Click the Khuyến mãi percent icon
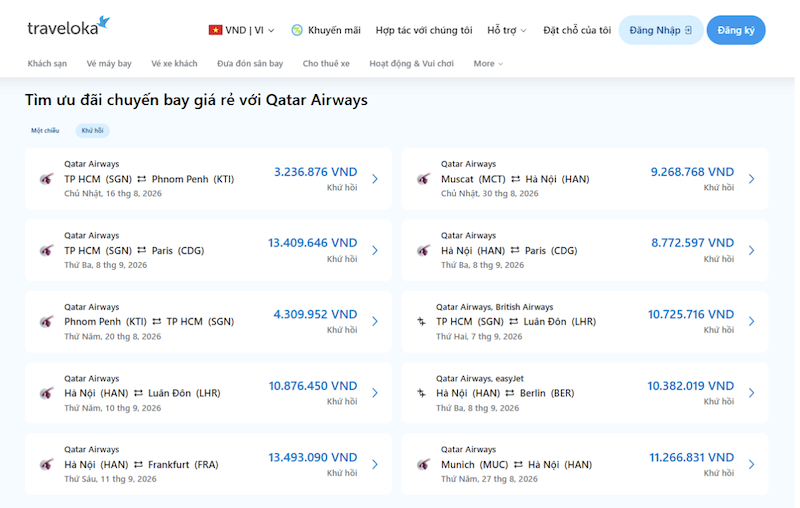Viewport: 800px width, 508px height. coord(296,31)
